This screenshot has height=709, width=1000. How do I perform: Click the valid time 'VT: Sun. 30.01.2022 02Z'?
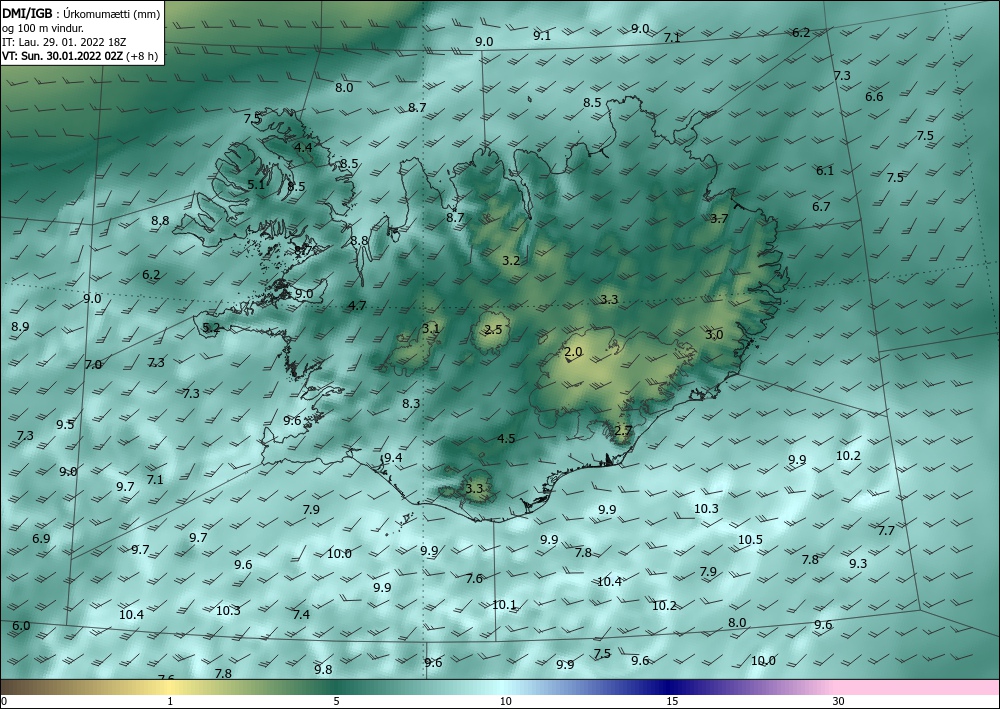(62, 56)
